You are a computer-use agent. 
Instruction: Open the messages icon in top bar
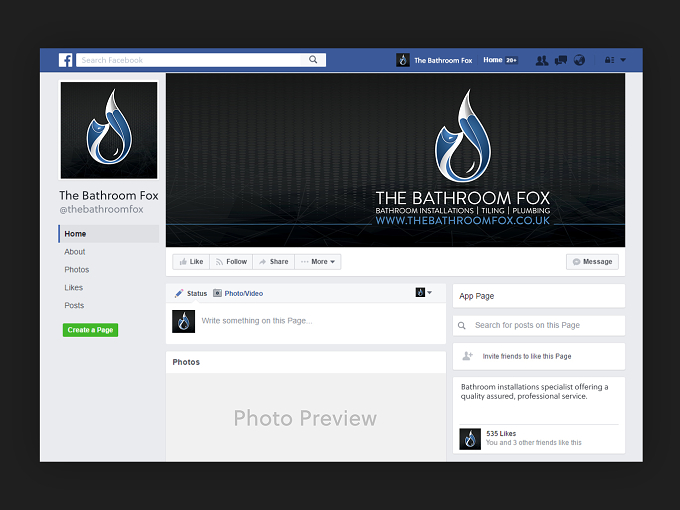click(x=561, y=60)
